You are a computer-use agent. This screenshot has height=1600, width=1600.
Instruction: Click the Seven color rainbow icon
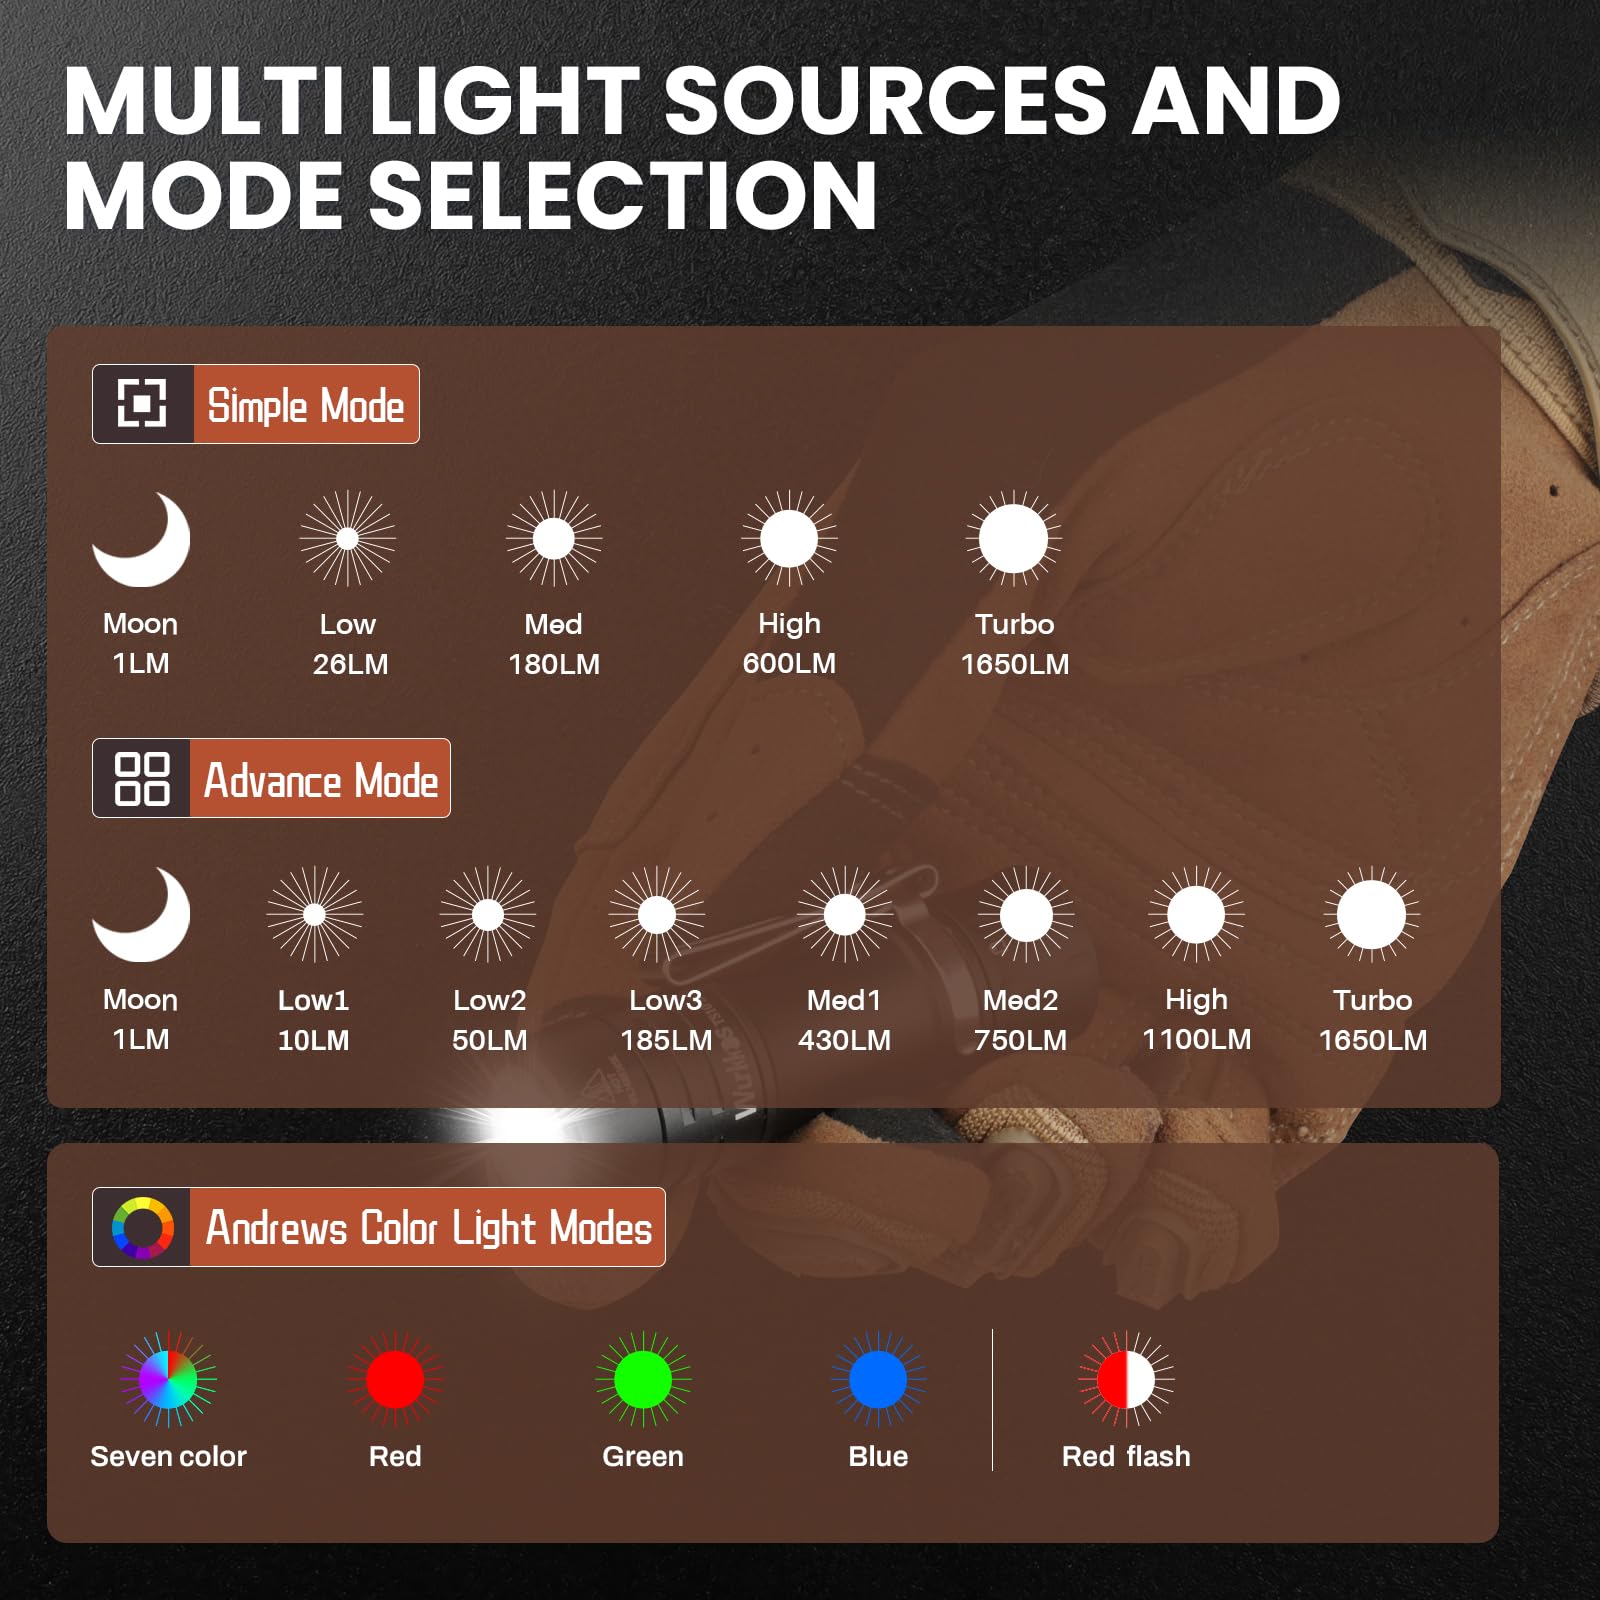pyautogui.click(x=169, y=1380)
